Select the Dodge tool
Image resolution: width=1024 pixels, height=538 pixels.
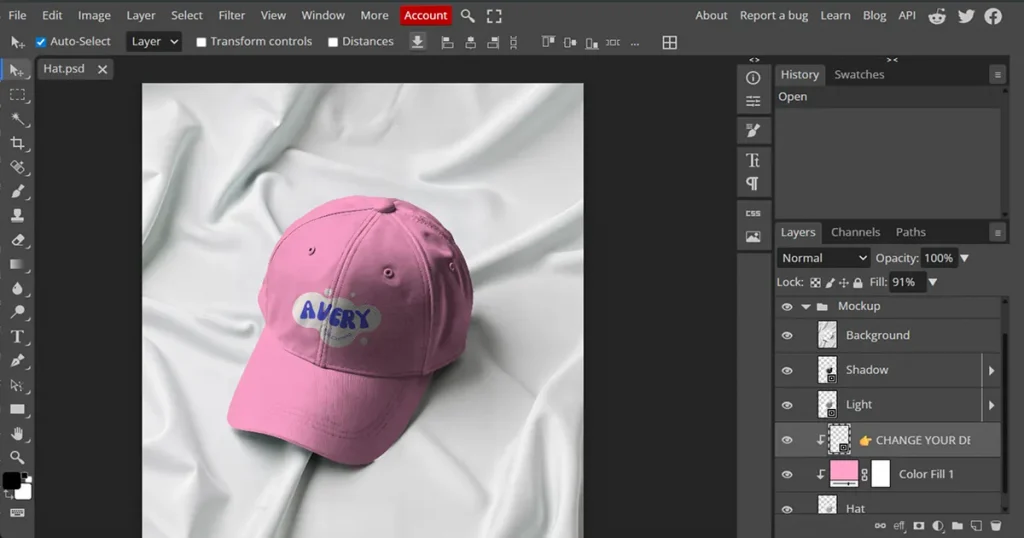(x=17, y=312)
